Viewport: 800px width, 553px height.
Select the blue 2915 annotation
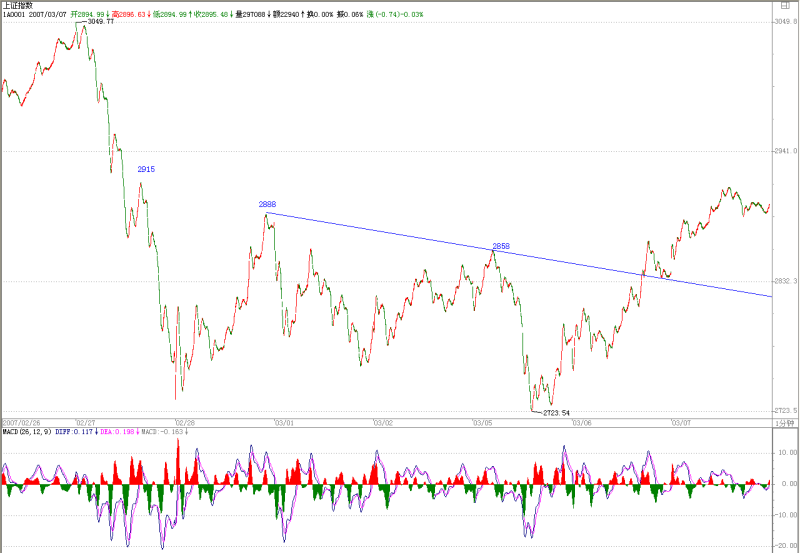point(146,169)
